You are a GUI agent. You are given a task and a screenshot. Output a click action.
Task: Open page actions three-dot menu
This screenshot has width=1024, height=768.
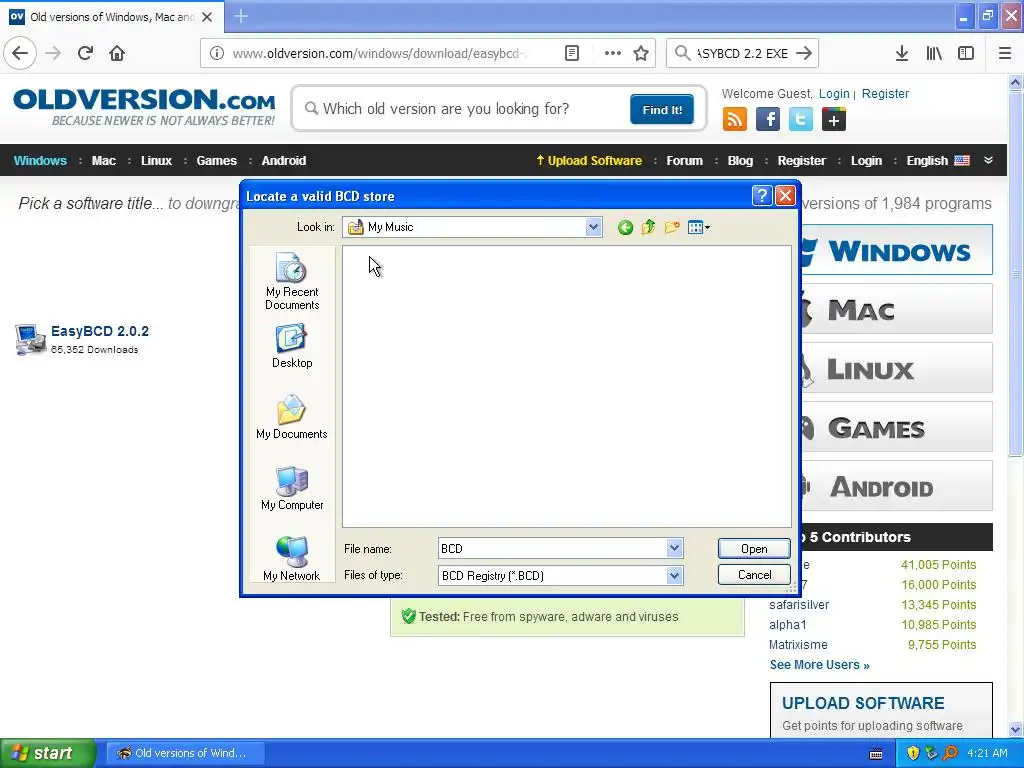pyautogui.click(x=612, y=53)
